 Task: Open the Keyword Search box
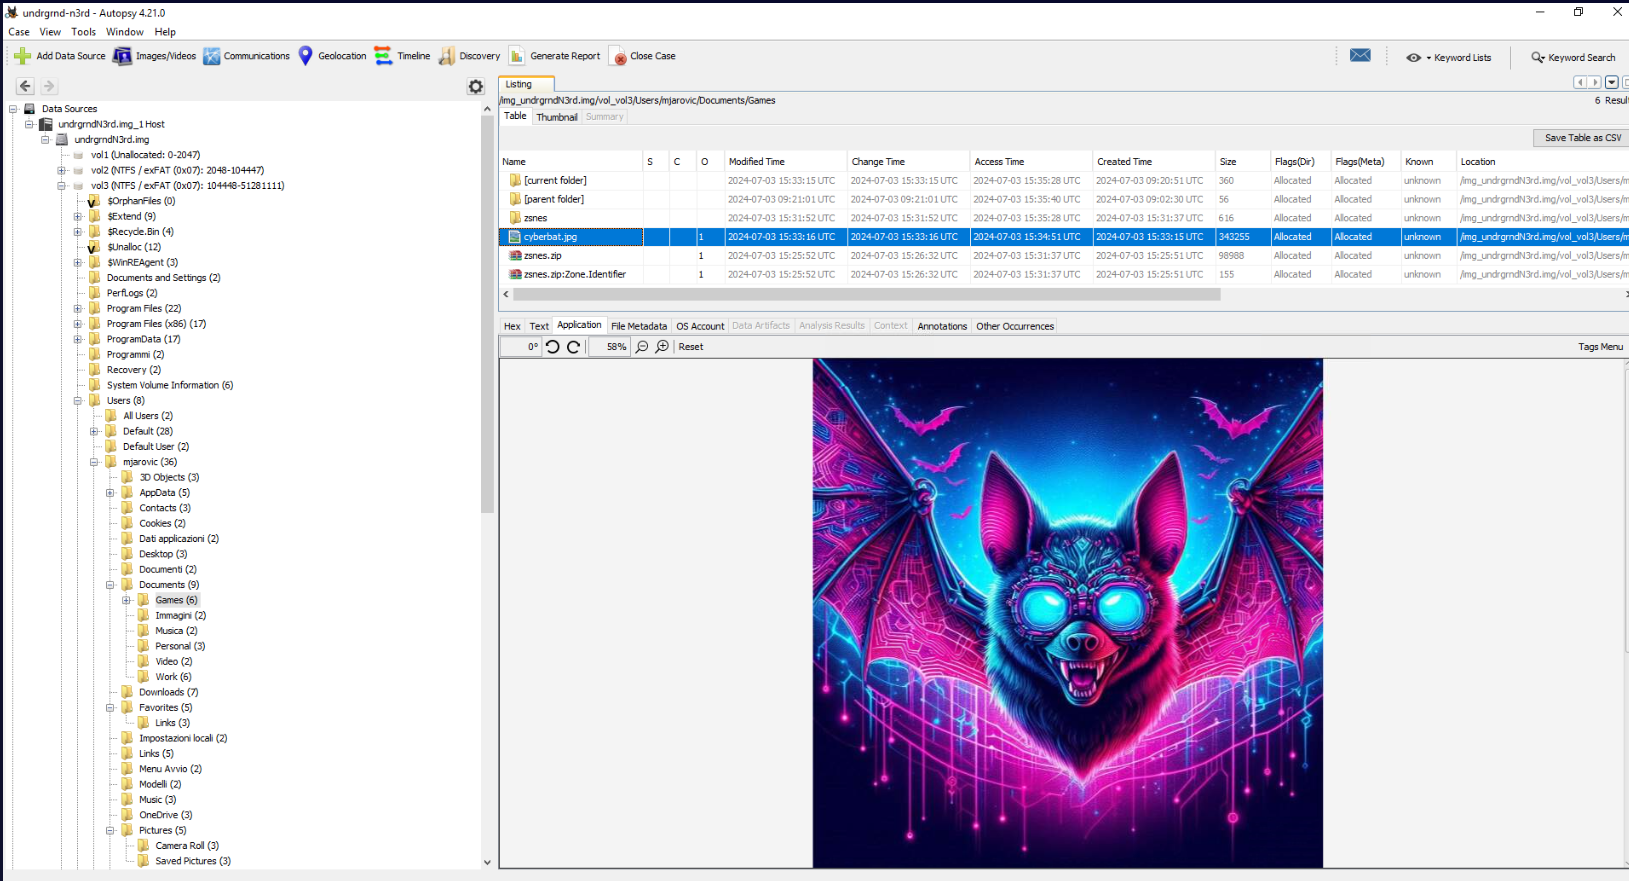click(1573, 57)
